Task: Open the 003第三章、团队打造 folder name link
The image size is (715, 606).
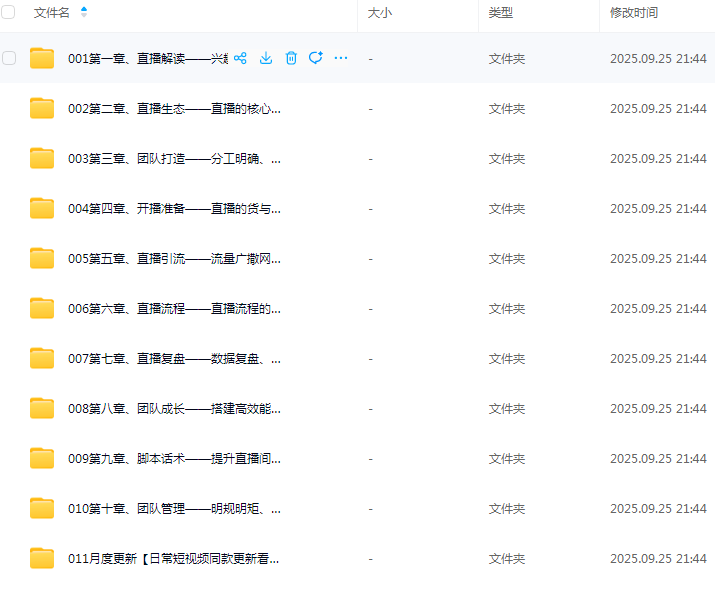Action: (x=174, y=158)
